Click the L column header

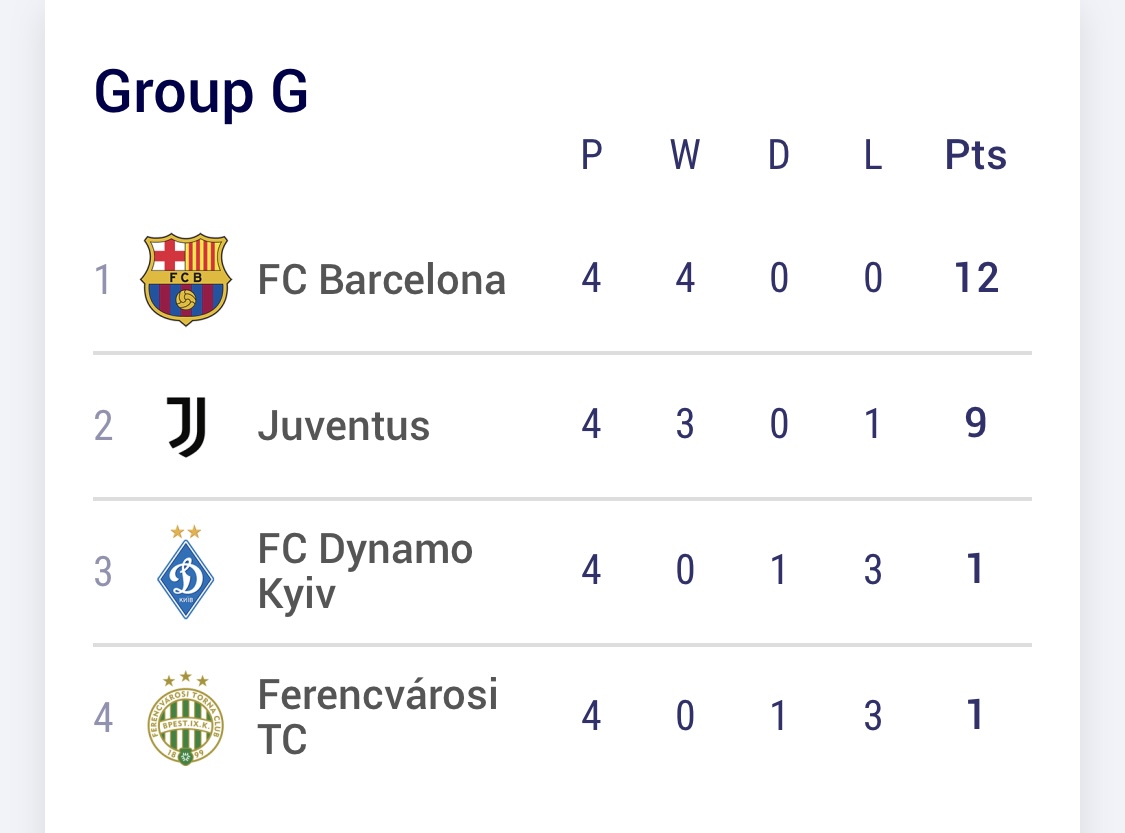[872, 156]
